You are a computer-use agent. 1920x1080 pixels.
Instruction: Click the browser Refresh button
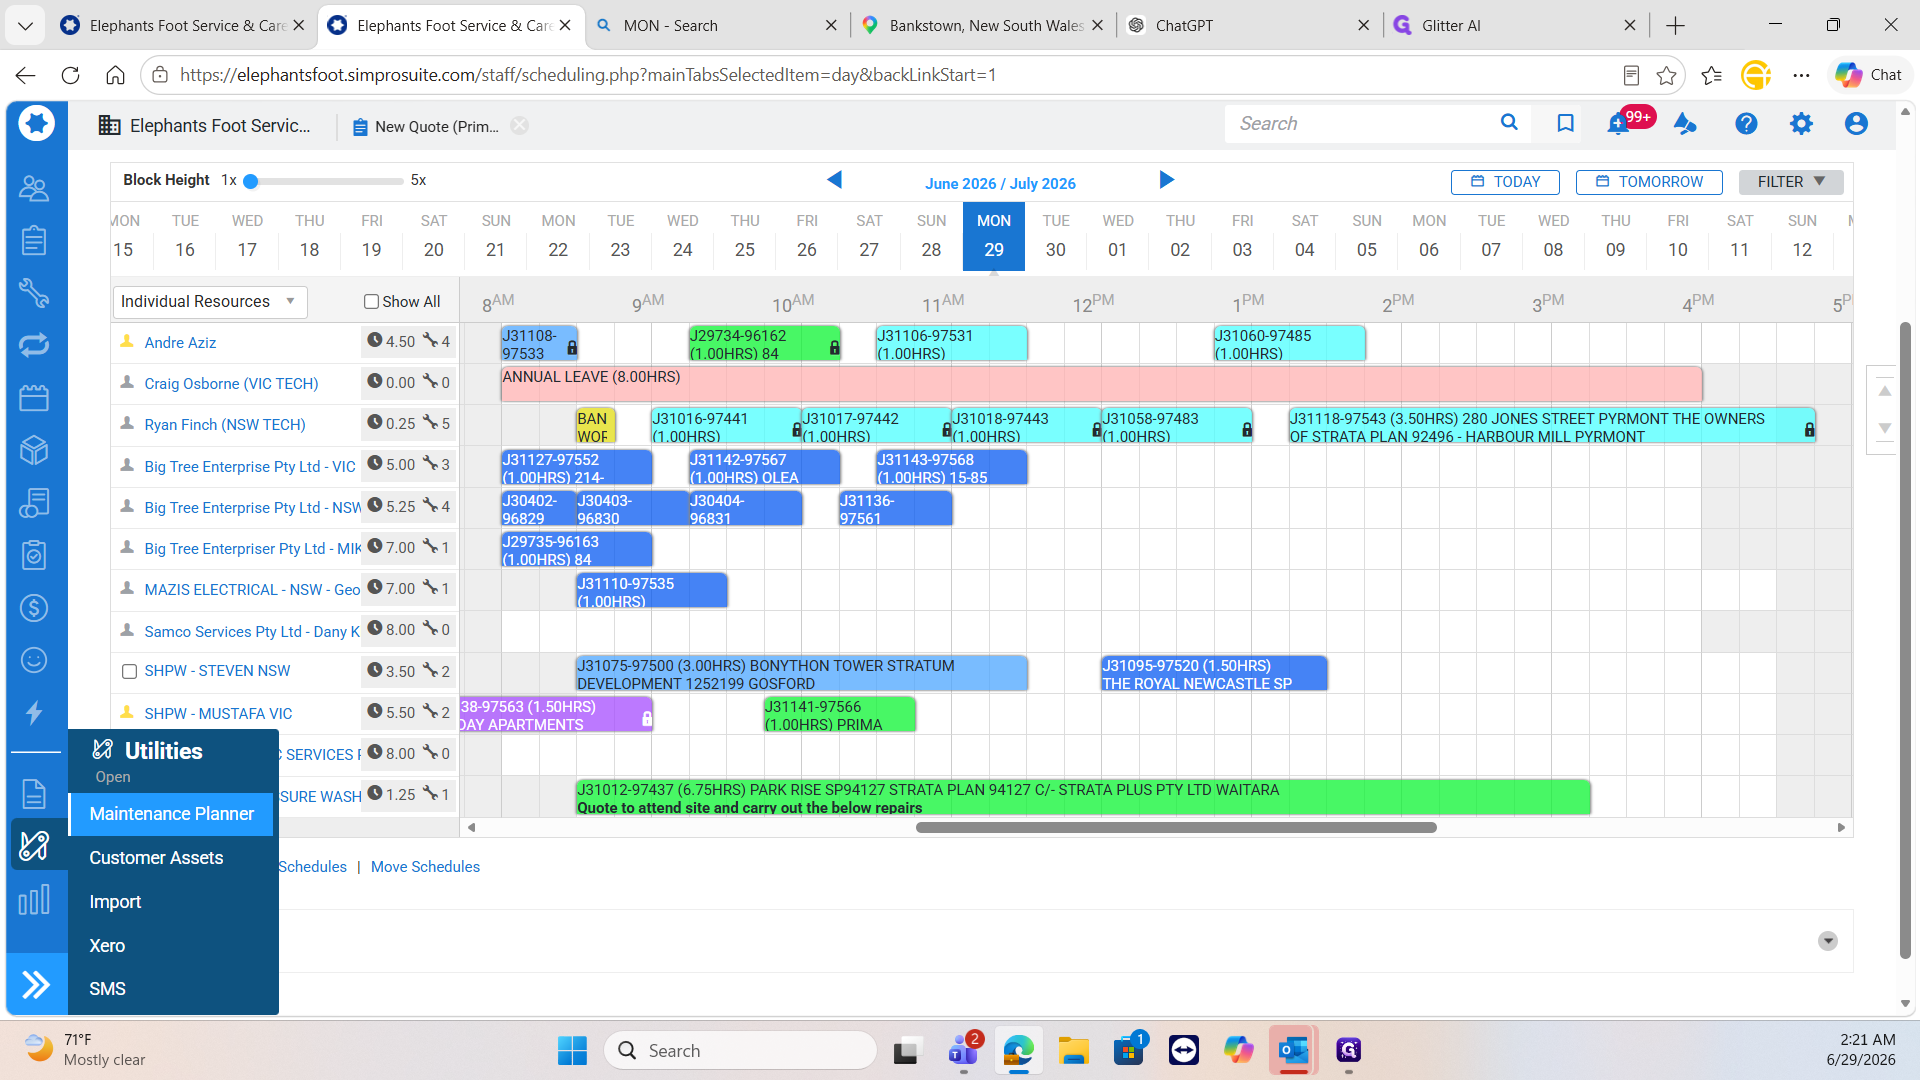click(70, 75)
